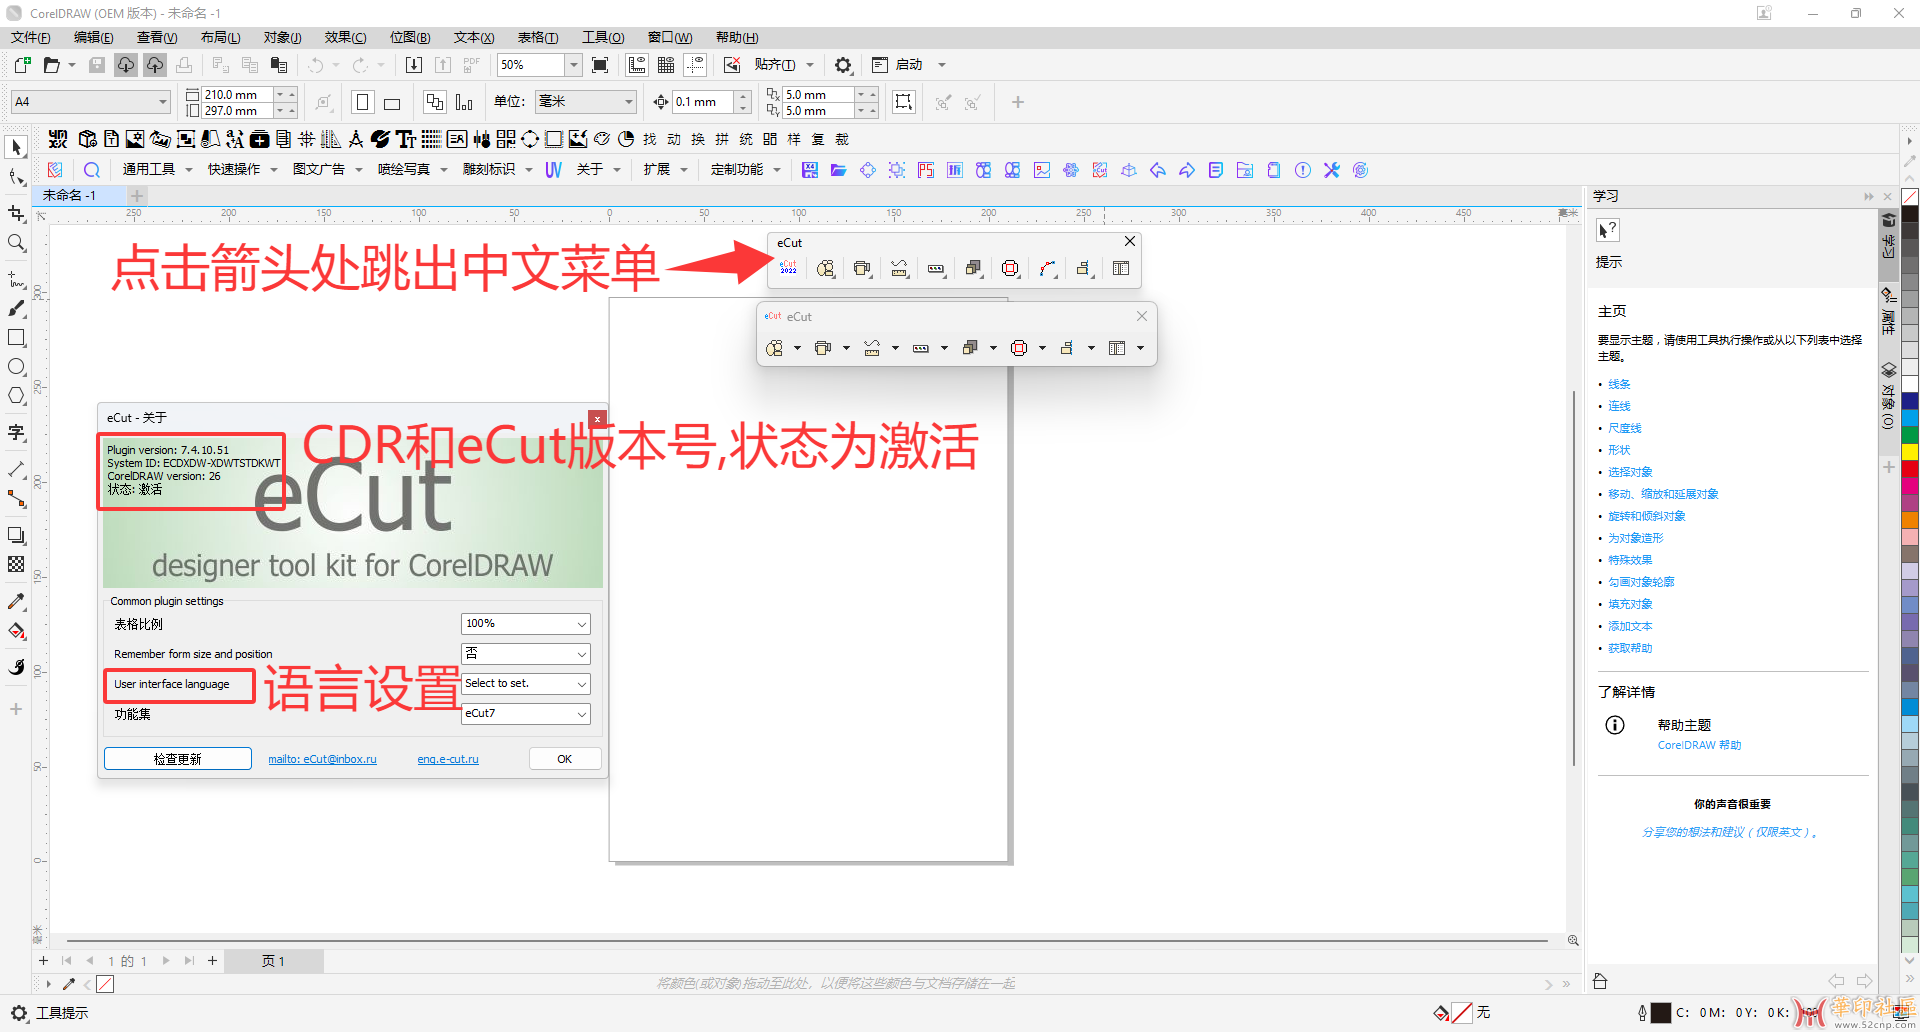
Task: Open the 位图 menu
Action: click(410, 38)
